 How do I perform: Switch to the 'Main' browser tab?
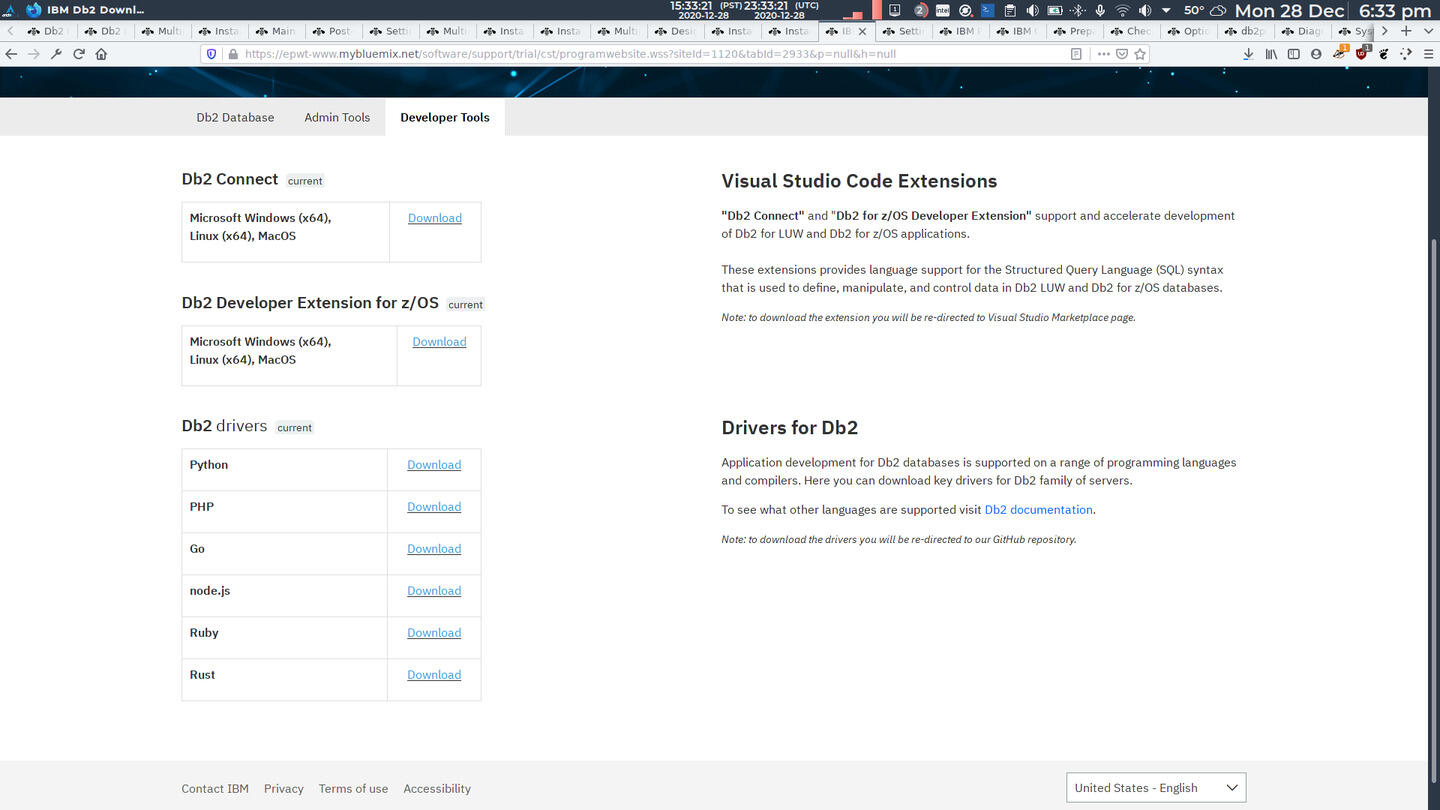click(275, 31)
